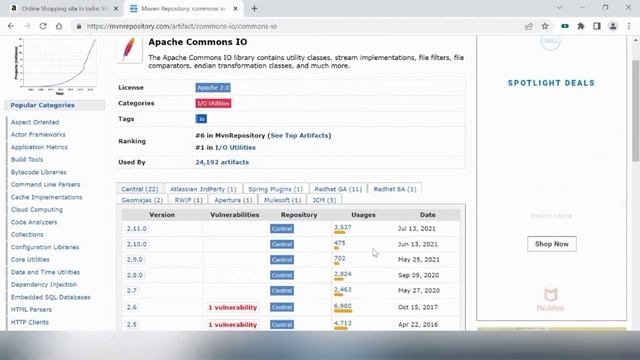Open Cloud Computing category

coord(37,209)
